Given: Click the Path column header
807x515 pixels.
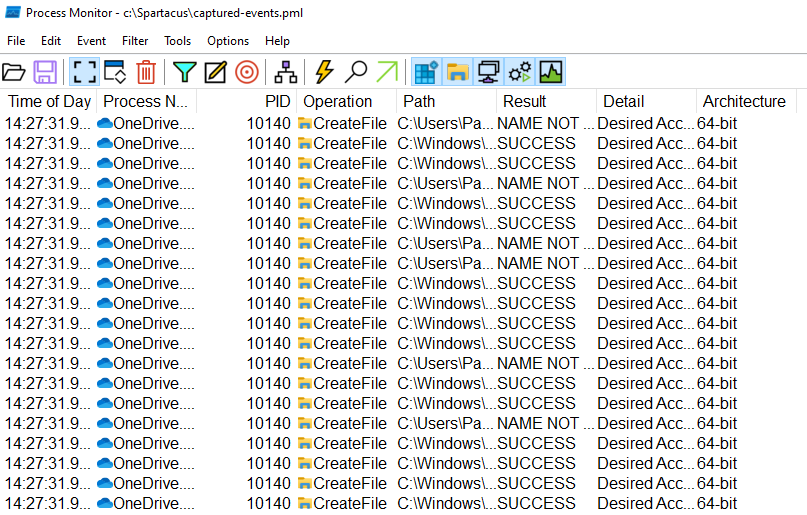Looking at the screenshot, I should [446, 101].
